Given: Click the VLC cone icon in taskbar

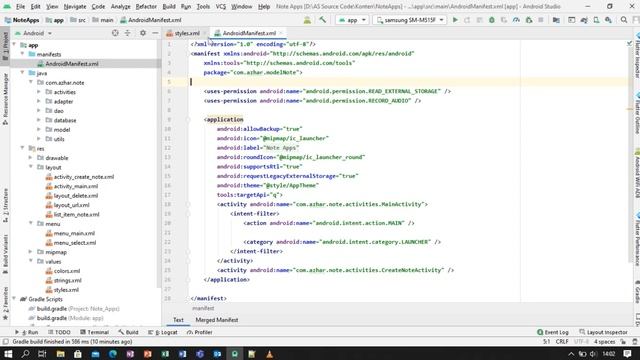Looking at the screenshot, I should click(269, 353).
